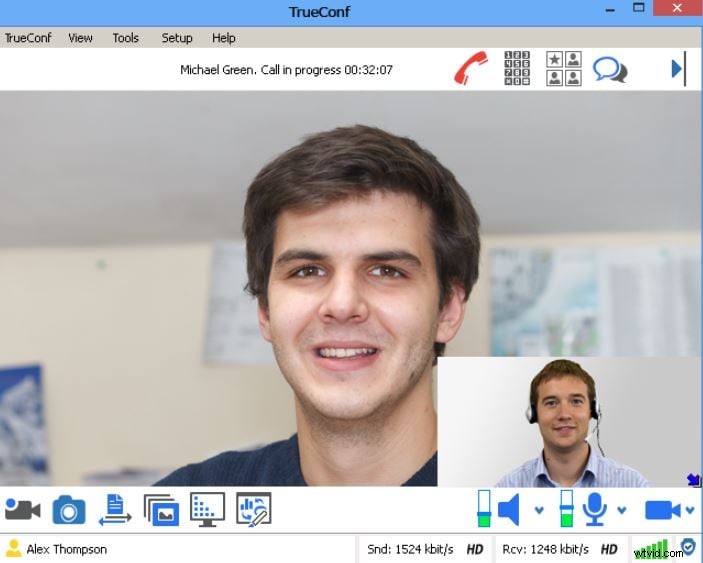Adjust the speaker volume slider
The height and width of the screenshot is (563, 703).
pyautogui.click(x=484, y=509)
